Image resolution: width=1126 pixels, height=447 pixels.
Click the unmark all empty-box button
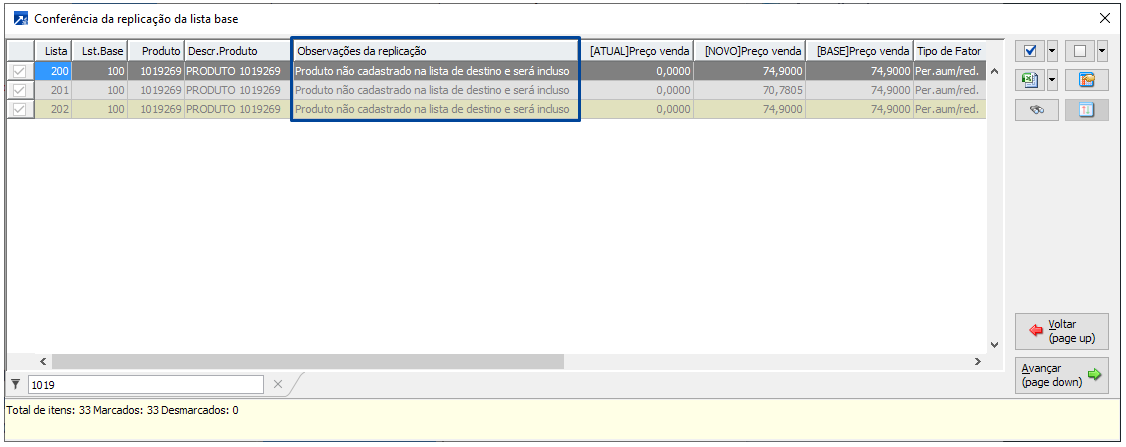[1079, 52]
